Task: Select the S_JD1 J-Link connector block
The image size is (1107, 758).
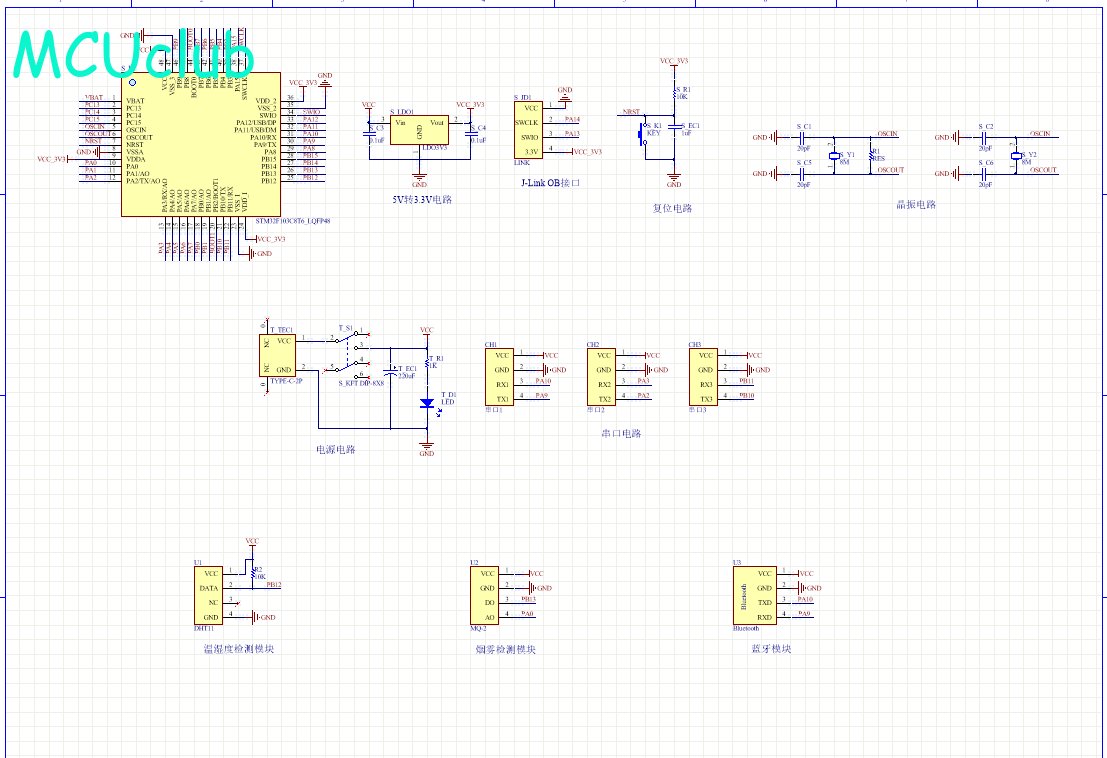Action: coord(529,129)
